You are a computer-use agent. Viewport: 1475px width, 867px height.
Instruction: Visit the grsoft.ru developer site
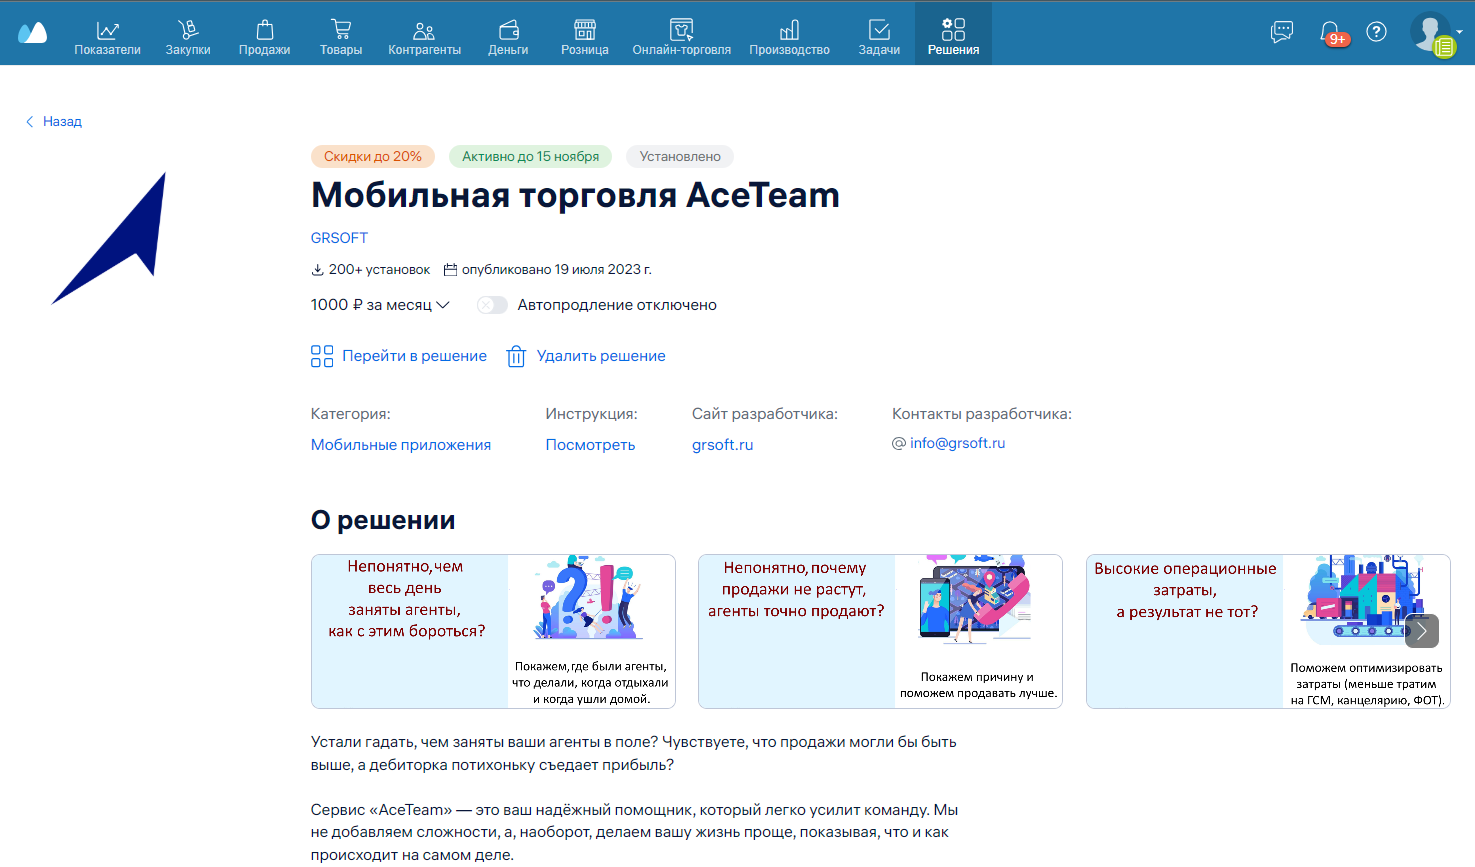coord(723,445)
